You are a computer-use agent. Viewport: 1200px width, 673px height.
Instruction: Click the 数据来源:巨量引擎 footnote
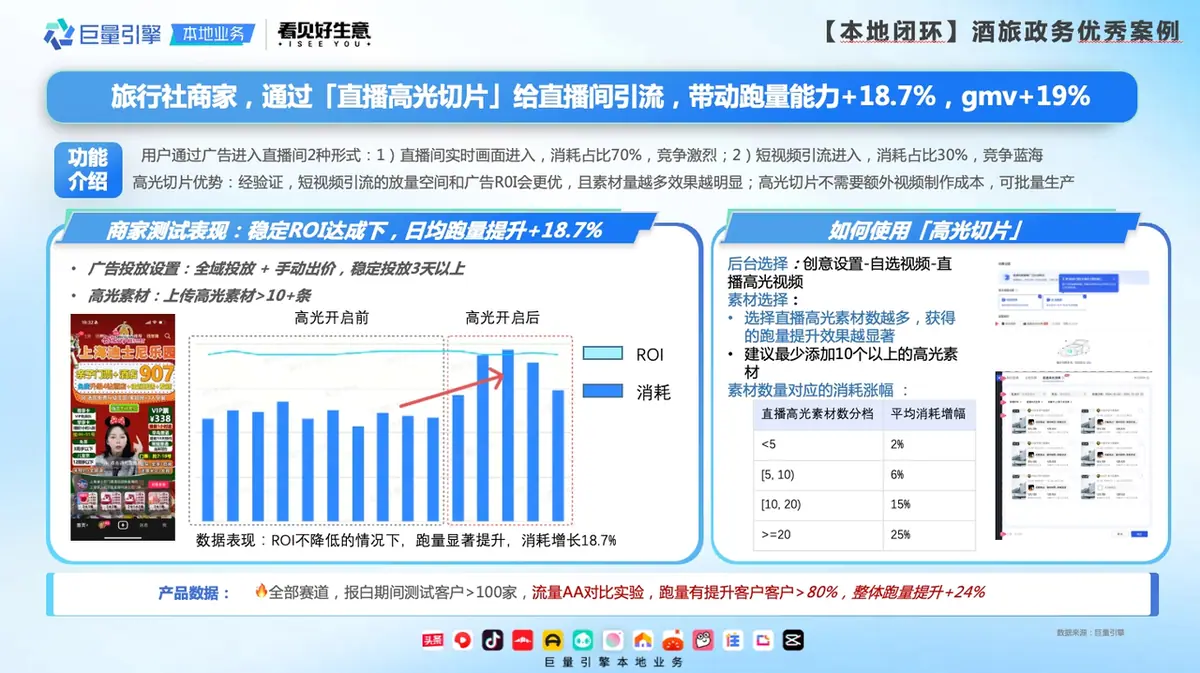pyautogui.click(x=1090, y=634)
